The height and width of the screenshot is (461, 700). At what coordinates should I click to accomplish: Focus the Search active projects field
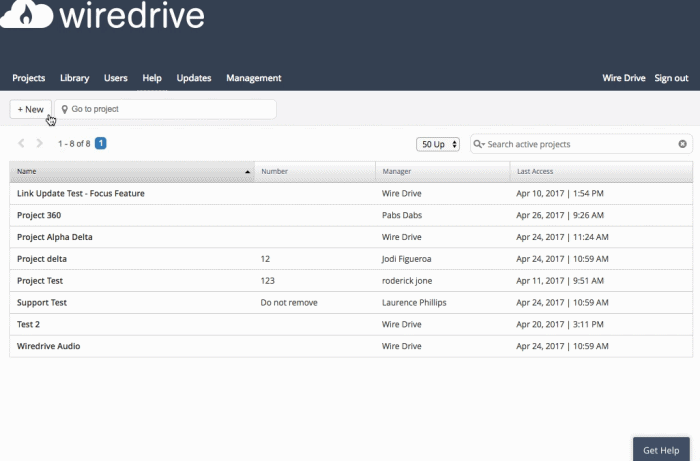580,144
